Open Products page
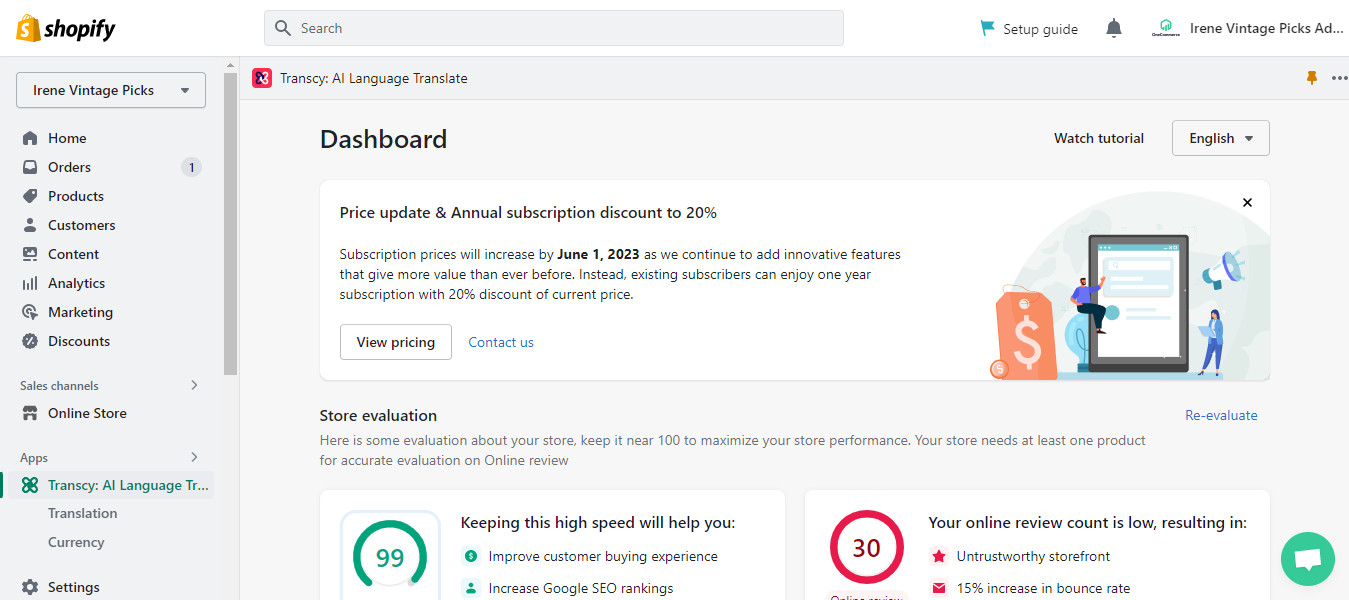This screenshot has height=600, width=1349. pyautogui.click(x=76, y=196)
